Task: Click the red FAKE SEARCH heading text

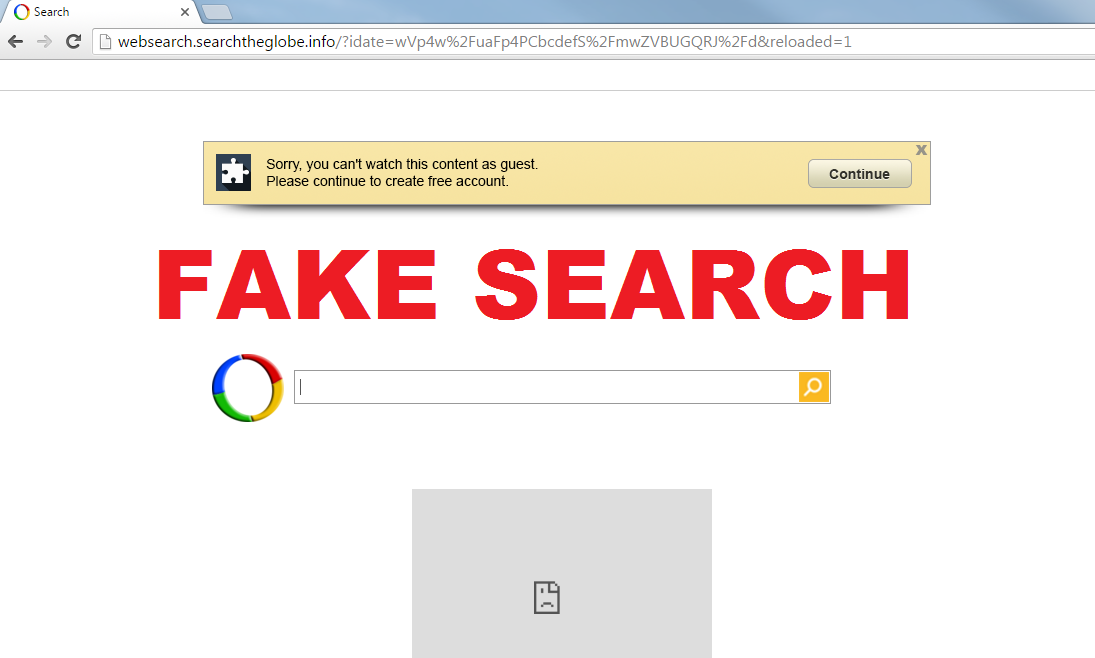Action: pyautogui.click(x=534, y=285)
